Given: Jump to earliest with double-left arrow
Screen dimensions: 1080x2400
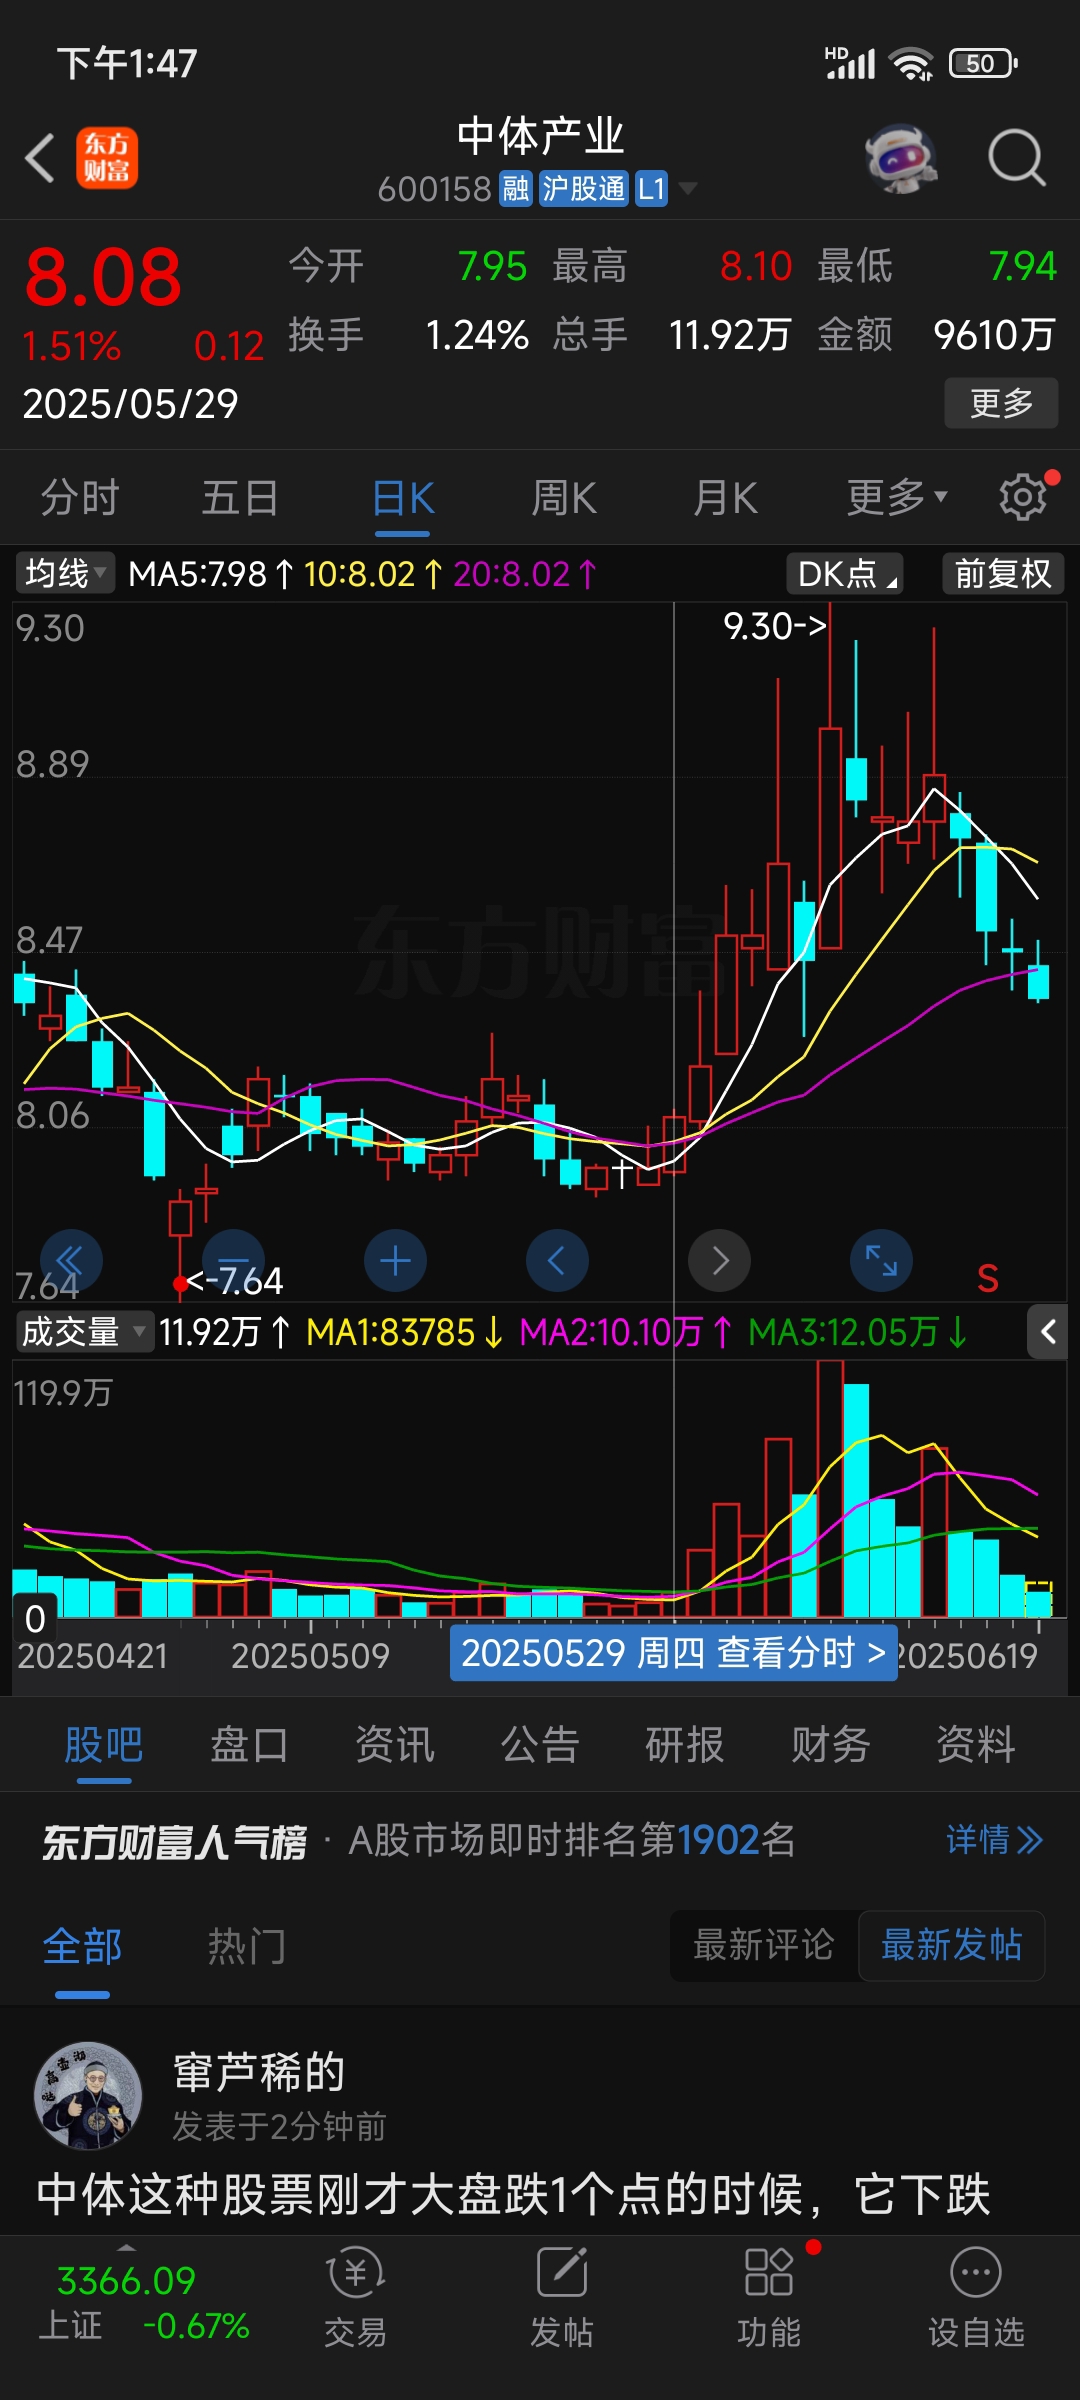Looking at the screenshot, I should [71, 1260].
